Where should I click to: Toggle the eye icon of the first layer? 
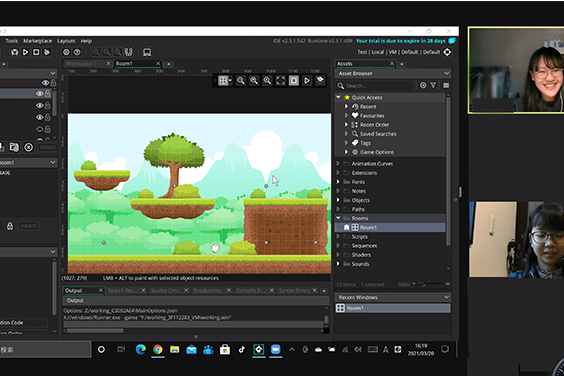45,83
